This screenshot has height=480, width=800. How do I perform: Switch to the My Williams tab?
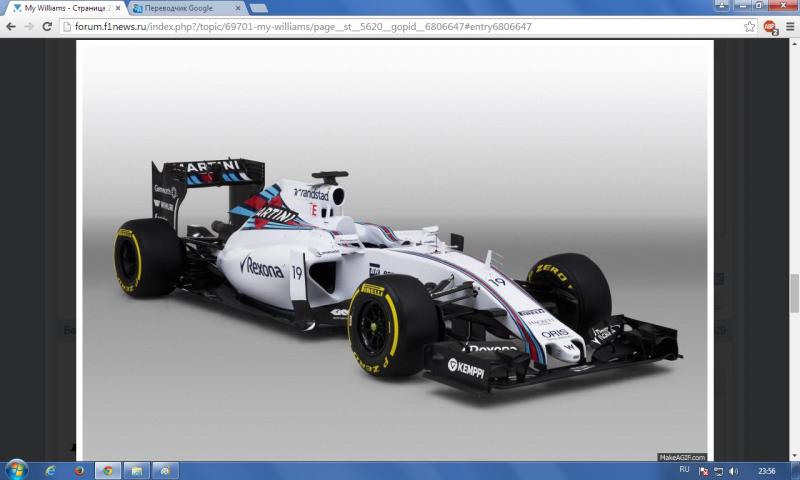pyautogui.click(x=66, y=8)
